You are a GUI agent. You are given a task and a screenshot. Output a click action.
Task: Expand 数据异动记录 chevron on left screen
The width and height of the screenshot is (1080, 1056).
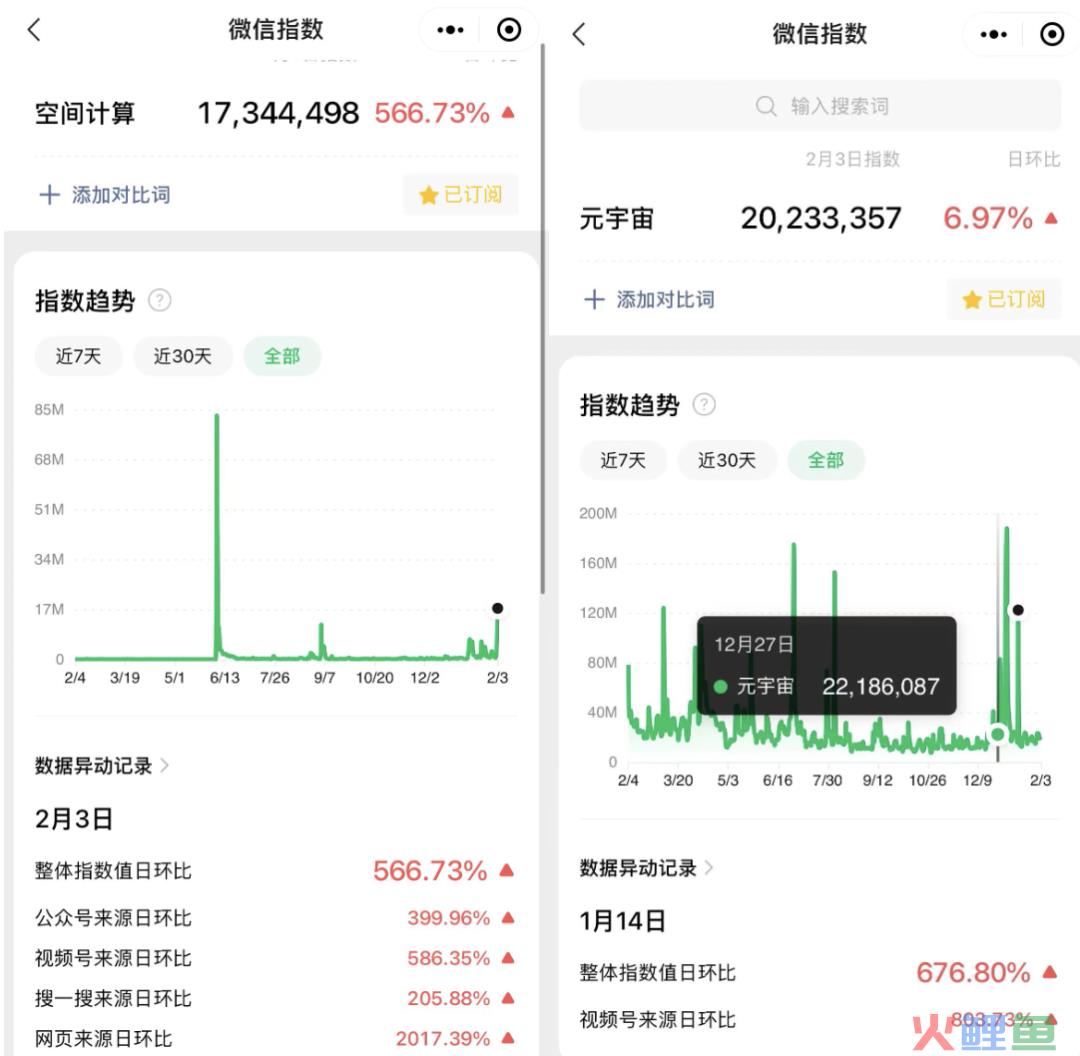(x=165, y=765)
